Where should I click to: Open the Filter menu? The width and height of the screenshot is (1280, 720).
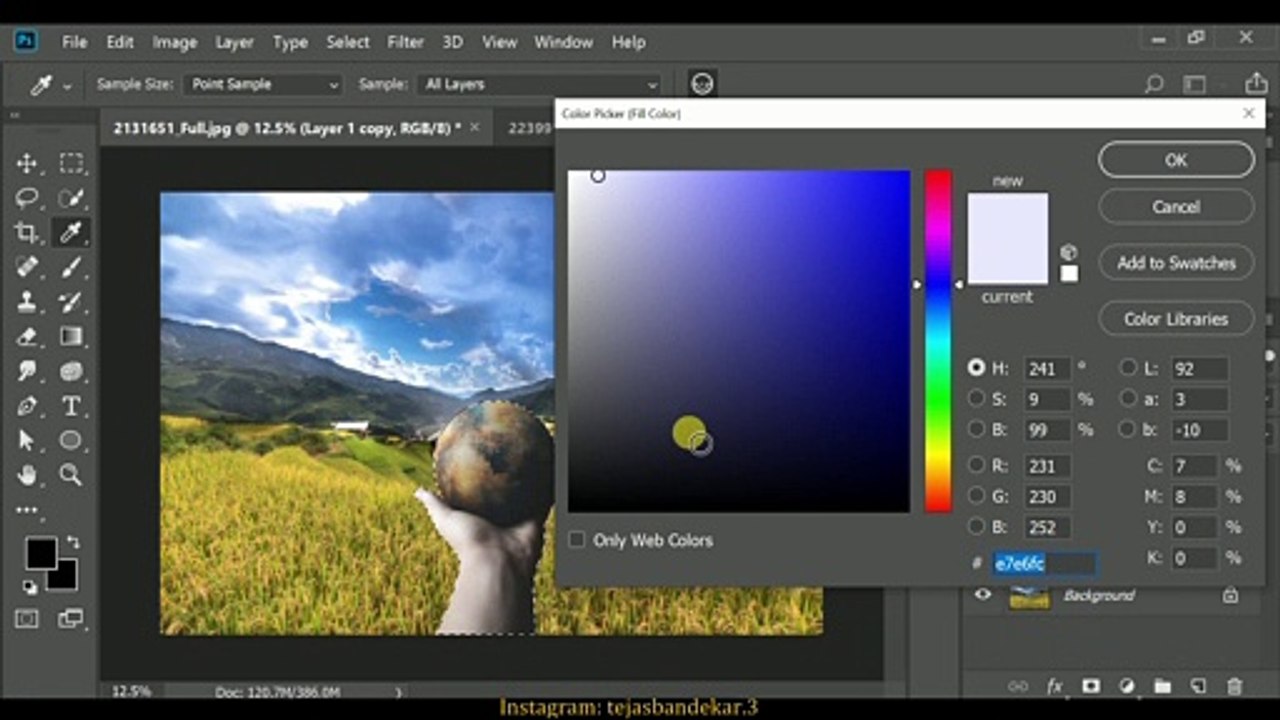coord(405,42)
